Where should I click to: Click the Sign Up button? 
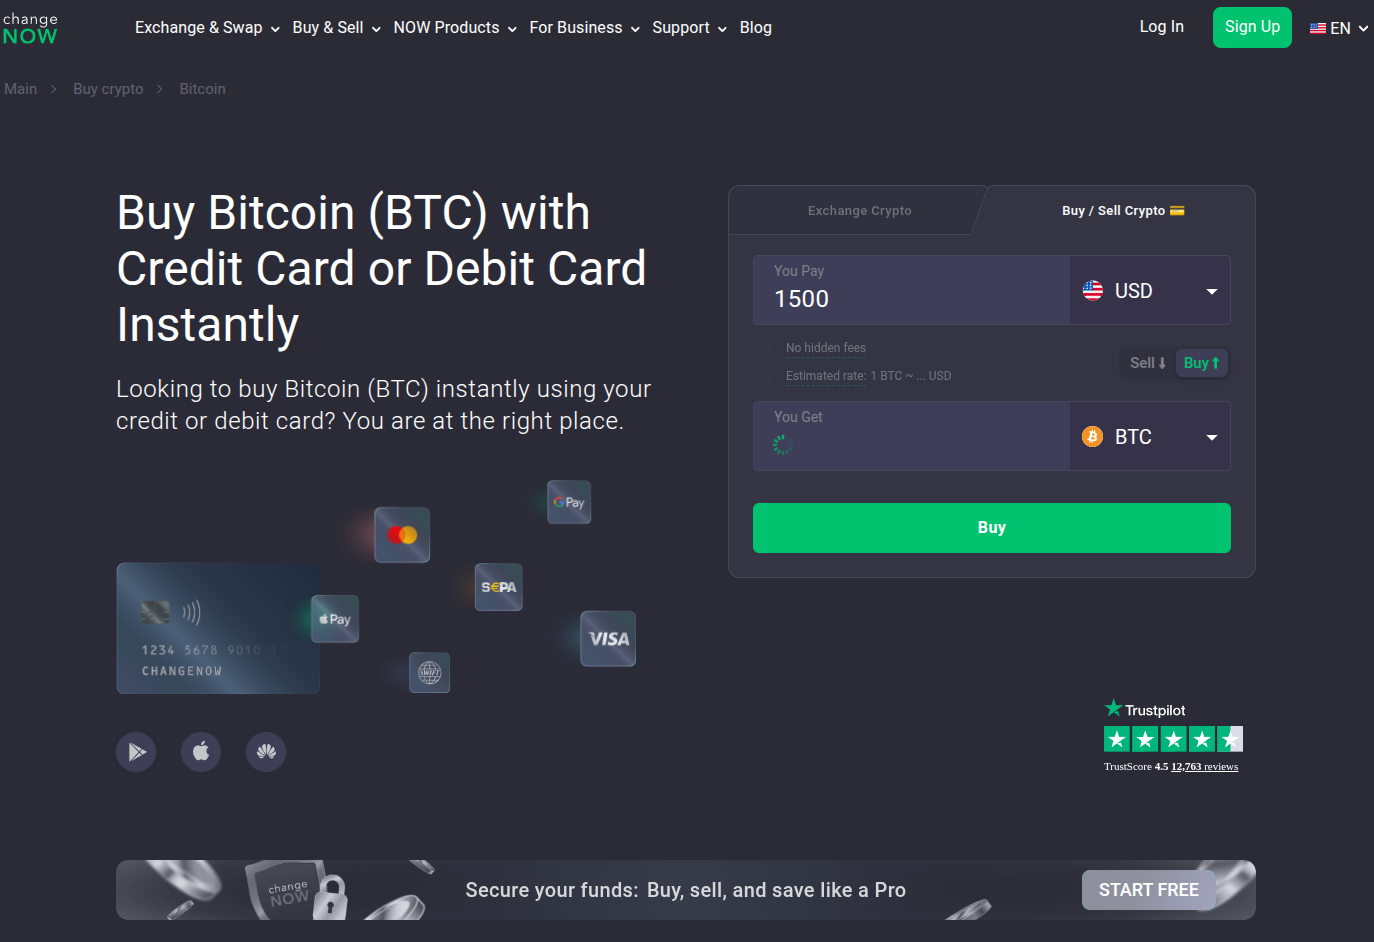pos(1252,27)
